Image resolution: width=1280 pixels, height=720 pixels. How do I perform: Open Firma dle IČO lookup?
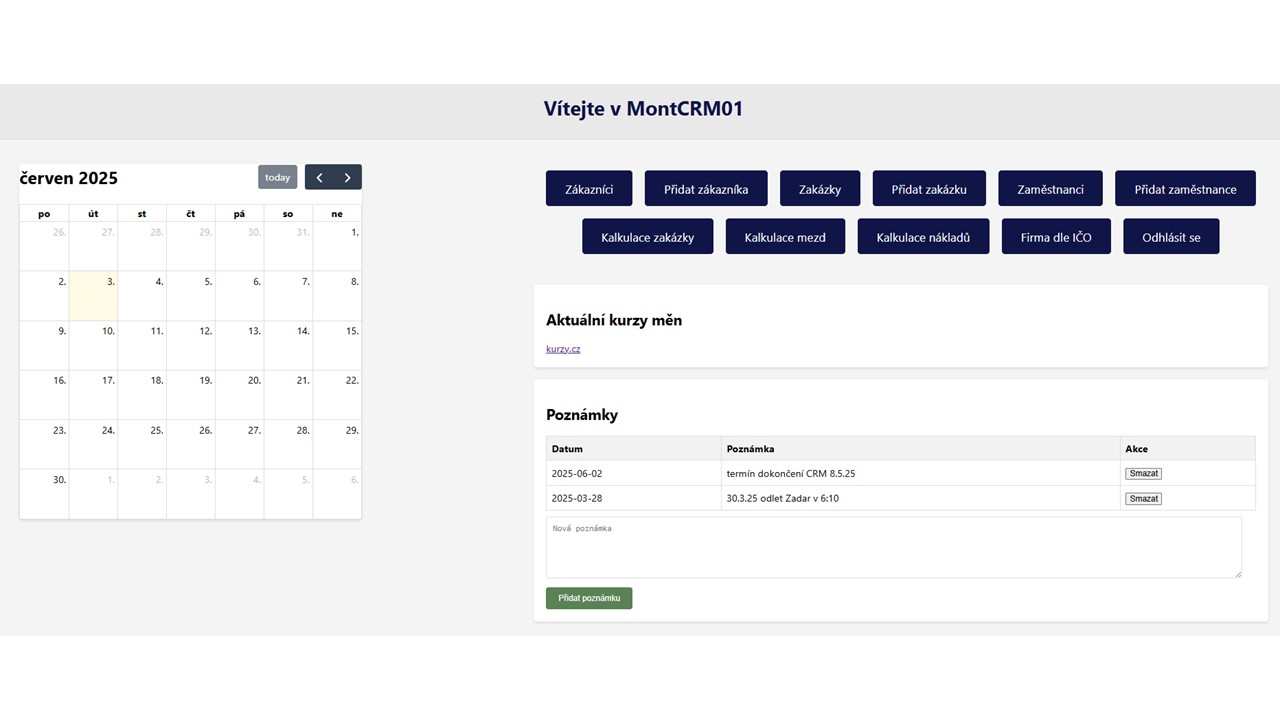[1056, 237]
